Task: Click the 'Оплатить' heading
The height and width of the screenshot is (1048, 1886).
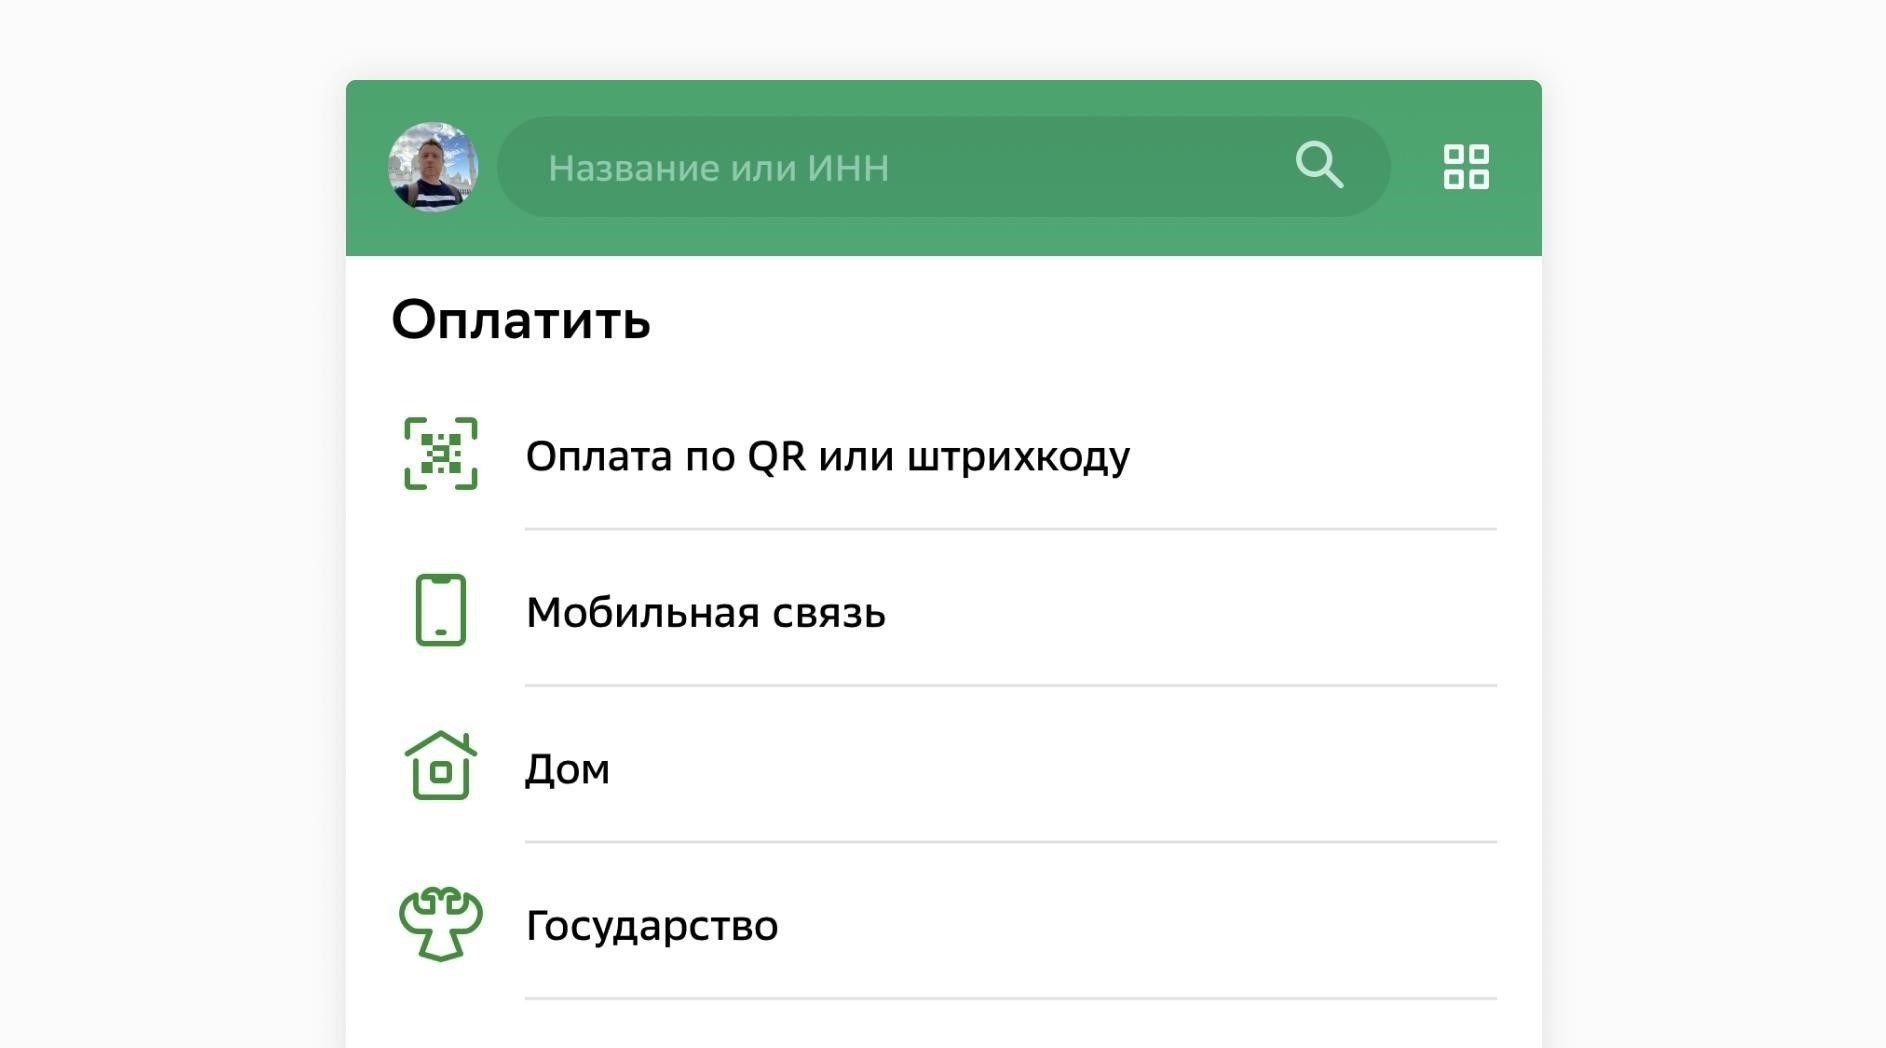Action: click(x=521, y=321)
